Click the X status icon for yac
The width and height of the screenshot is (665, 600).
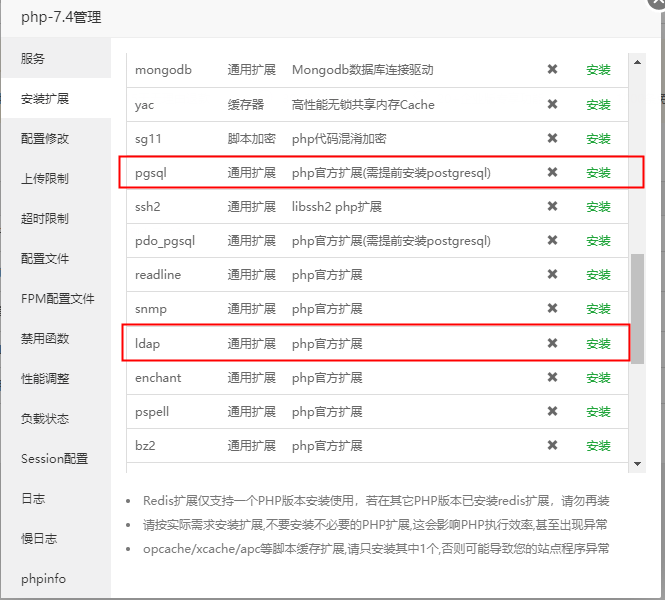(x=552, y=105)
